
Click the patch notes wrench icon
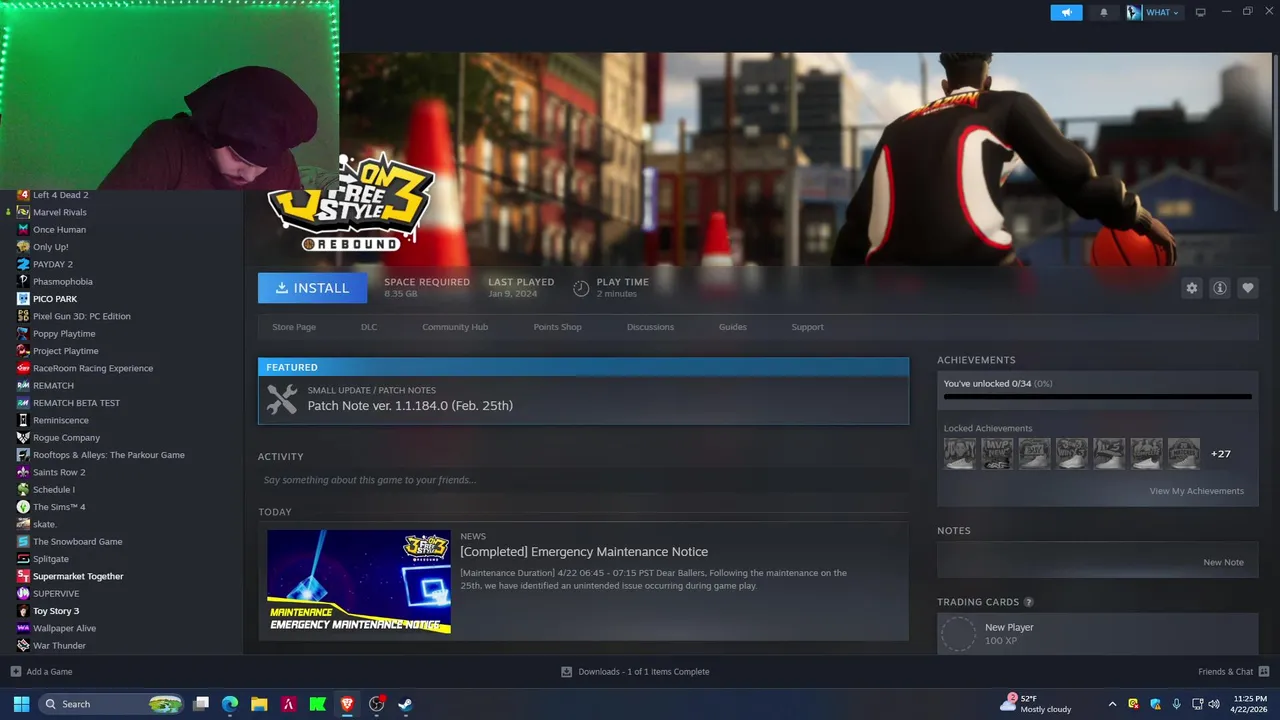pos(282,400)
